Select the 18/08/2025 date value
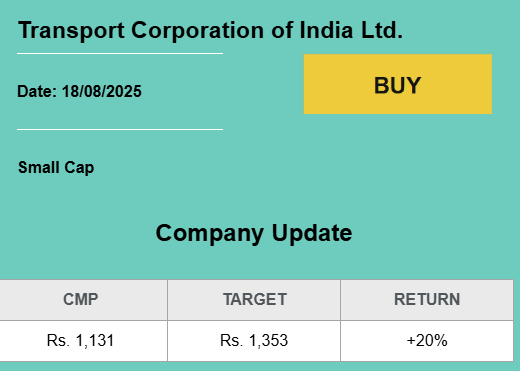Image resolution: width=520 pixels, height=371 pixels. click(102, 91)
